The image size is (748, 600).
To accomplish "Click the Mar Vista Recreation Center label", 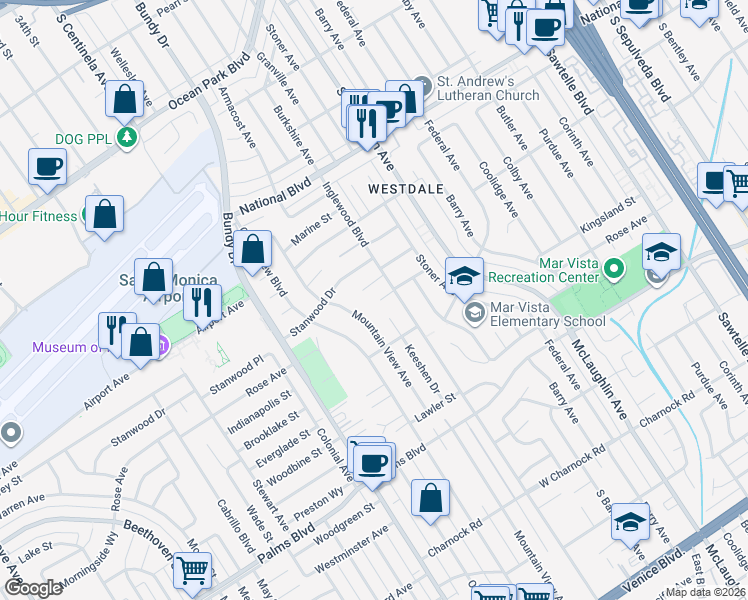I will tap(544, 270).
